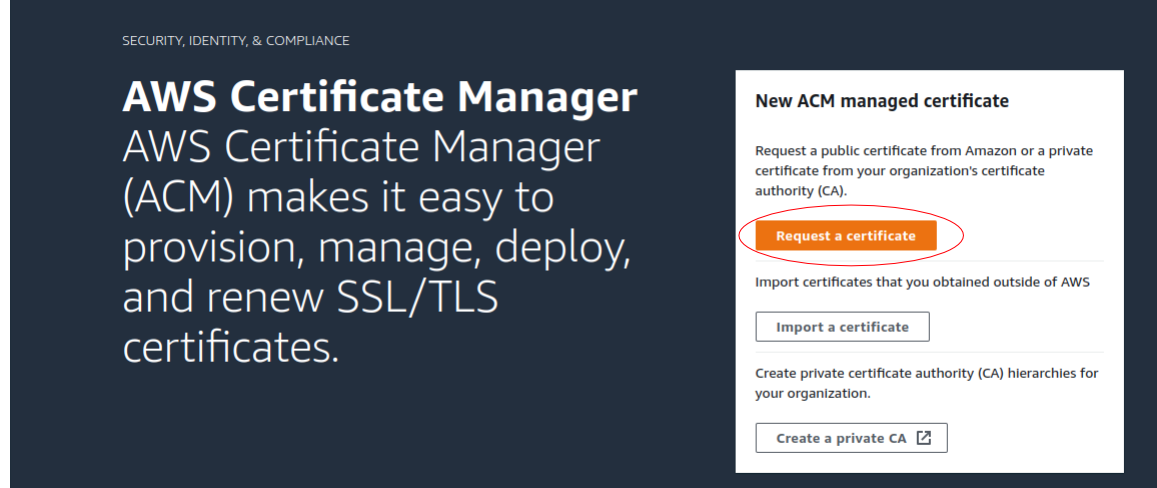The width and height of the screenshot is (1157, 488).
Task: Click the Security, Identity, & Compliance label
Action: 236,41
